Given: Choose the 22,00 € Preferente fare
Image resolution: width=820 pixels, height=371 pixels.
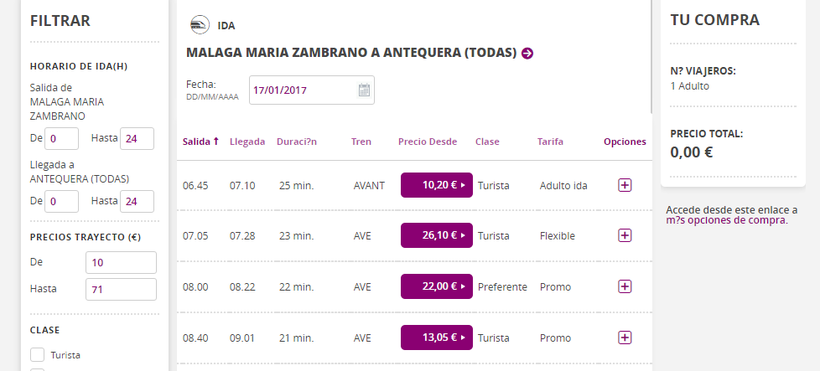Looking at the screenshot, I should pos(437,286).
